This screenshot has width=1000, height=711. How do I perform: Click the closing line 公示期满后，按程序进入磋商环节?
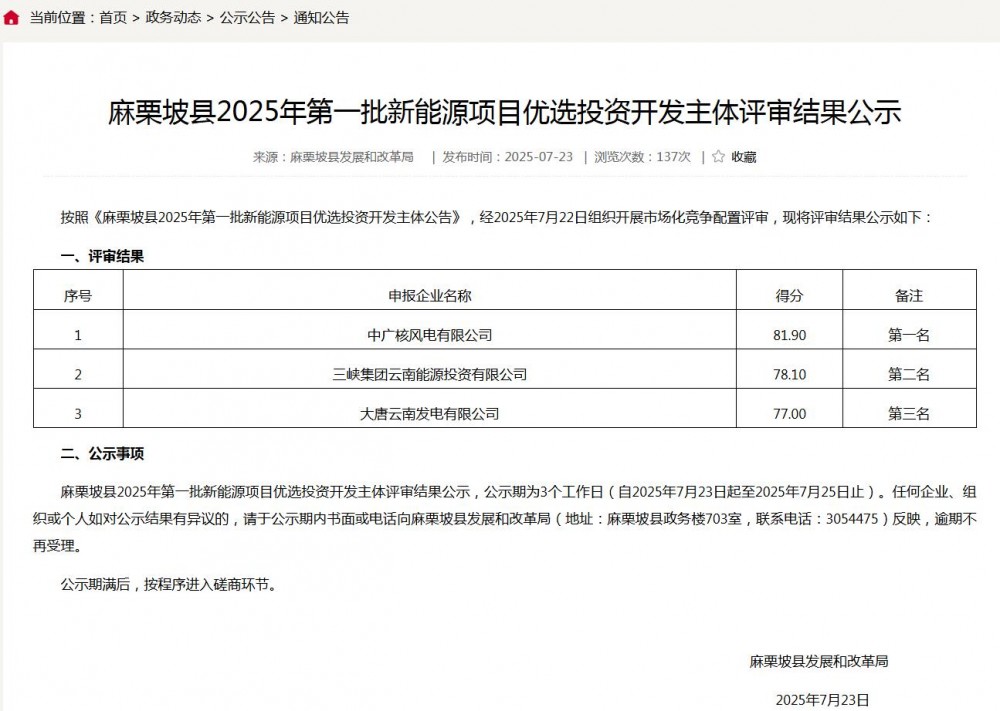coord(168,584)
